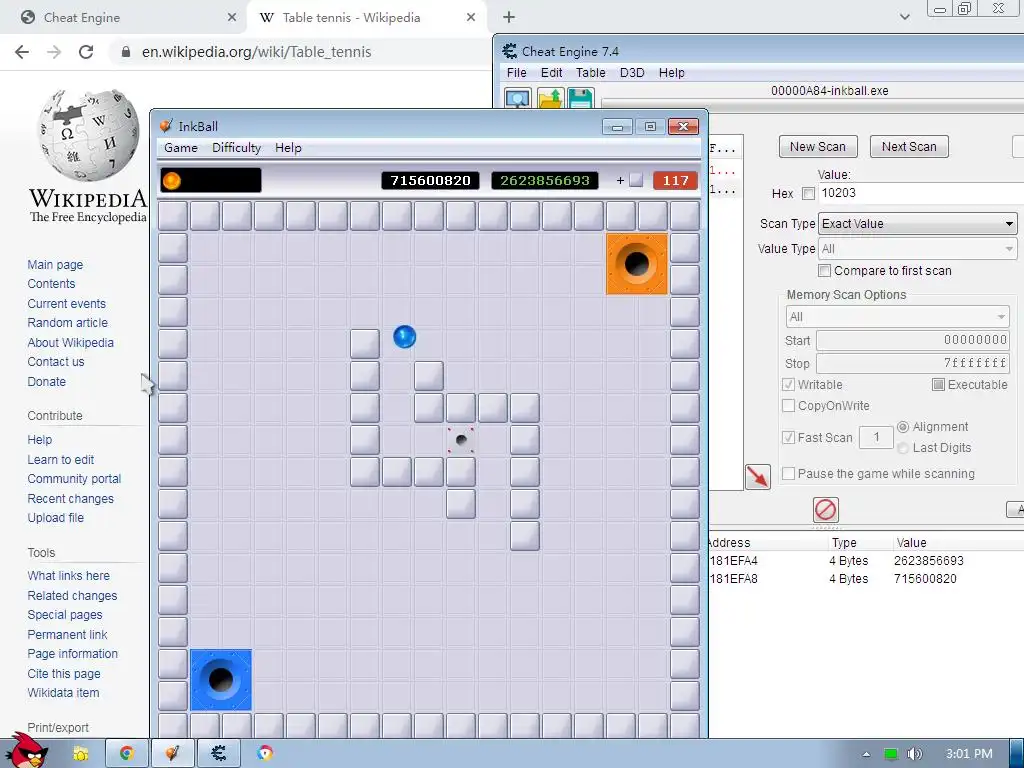Click the New Scan button
The image size is (1024, 768).
pos(818,147)
